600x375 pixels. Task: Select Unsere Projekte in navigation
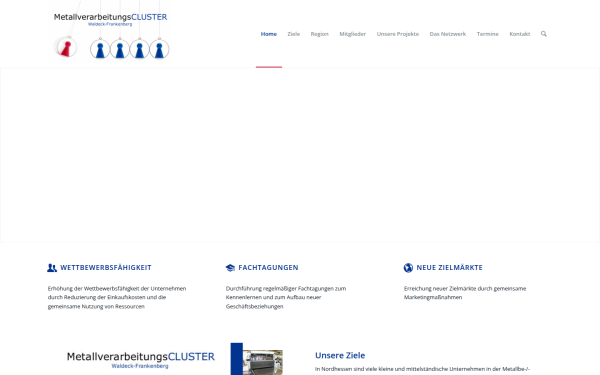(x=398, y=34)
